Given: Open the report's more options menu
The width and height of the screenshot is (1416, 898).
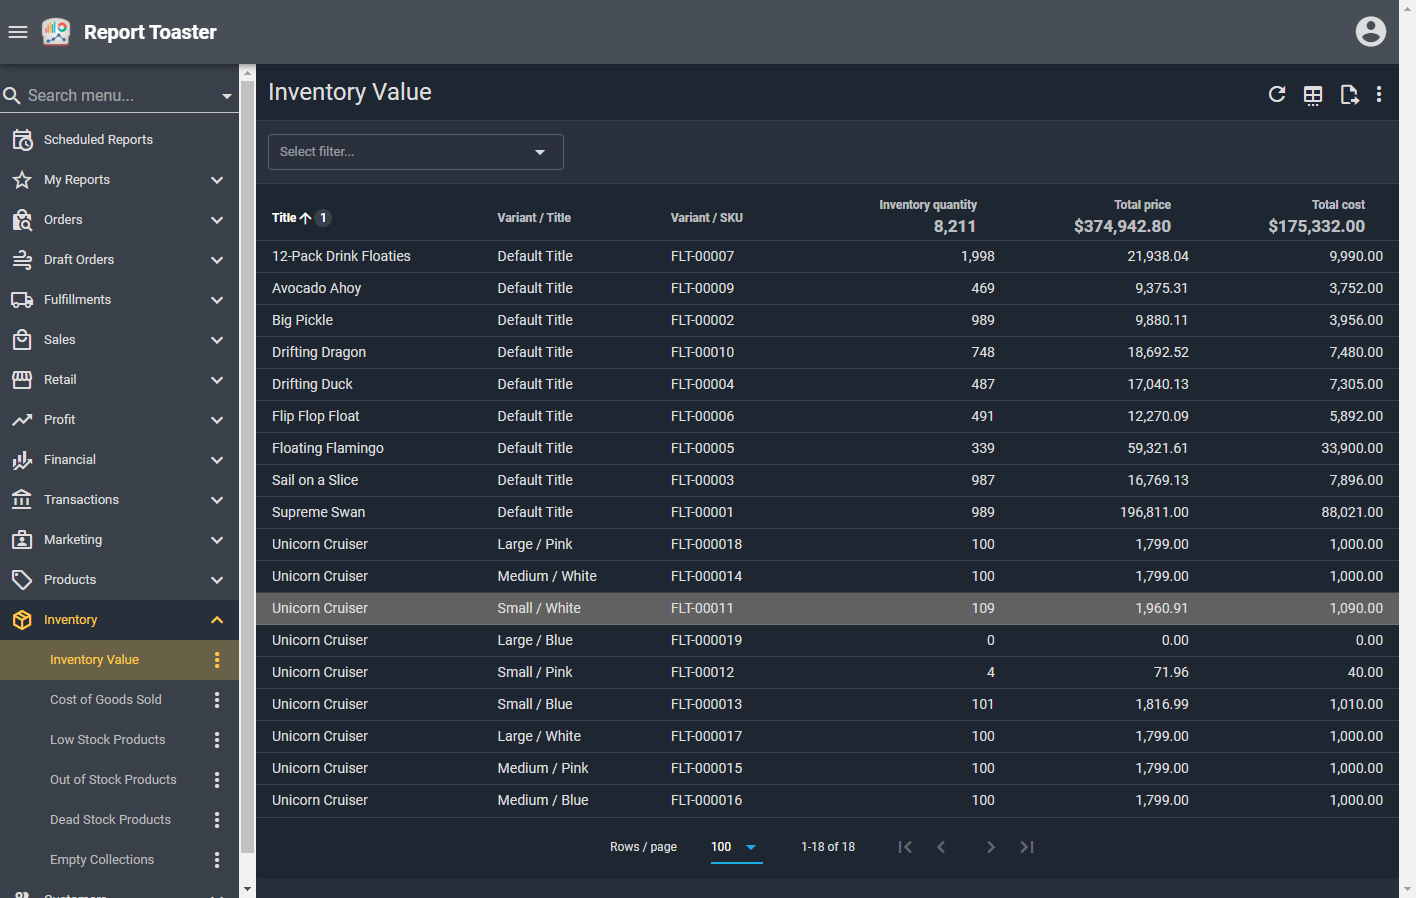Looking at the screenshot, I should point(1379,94).
